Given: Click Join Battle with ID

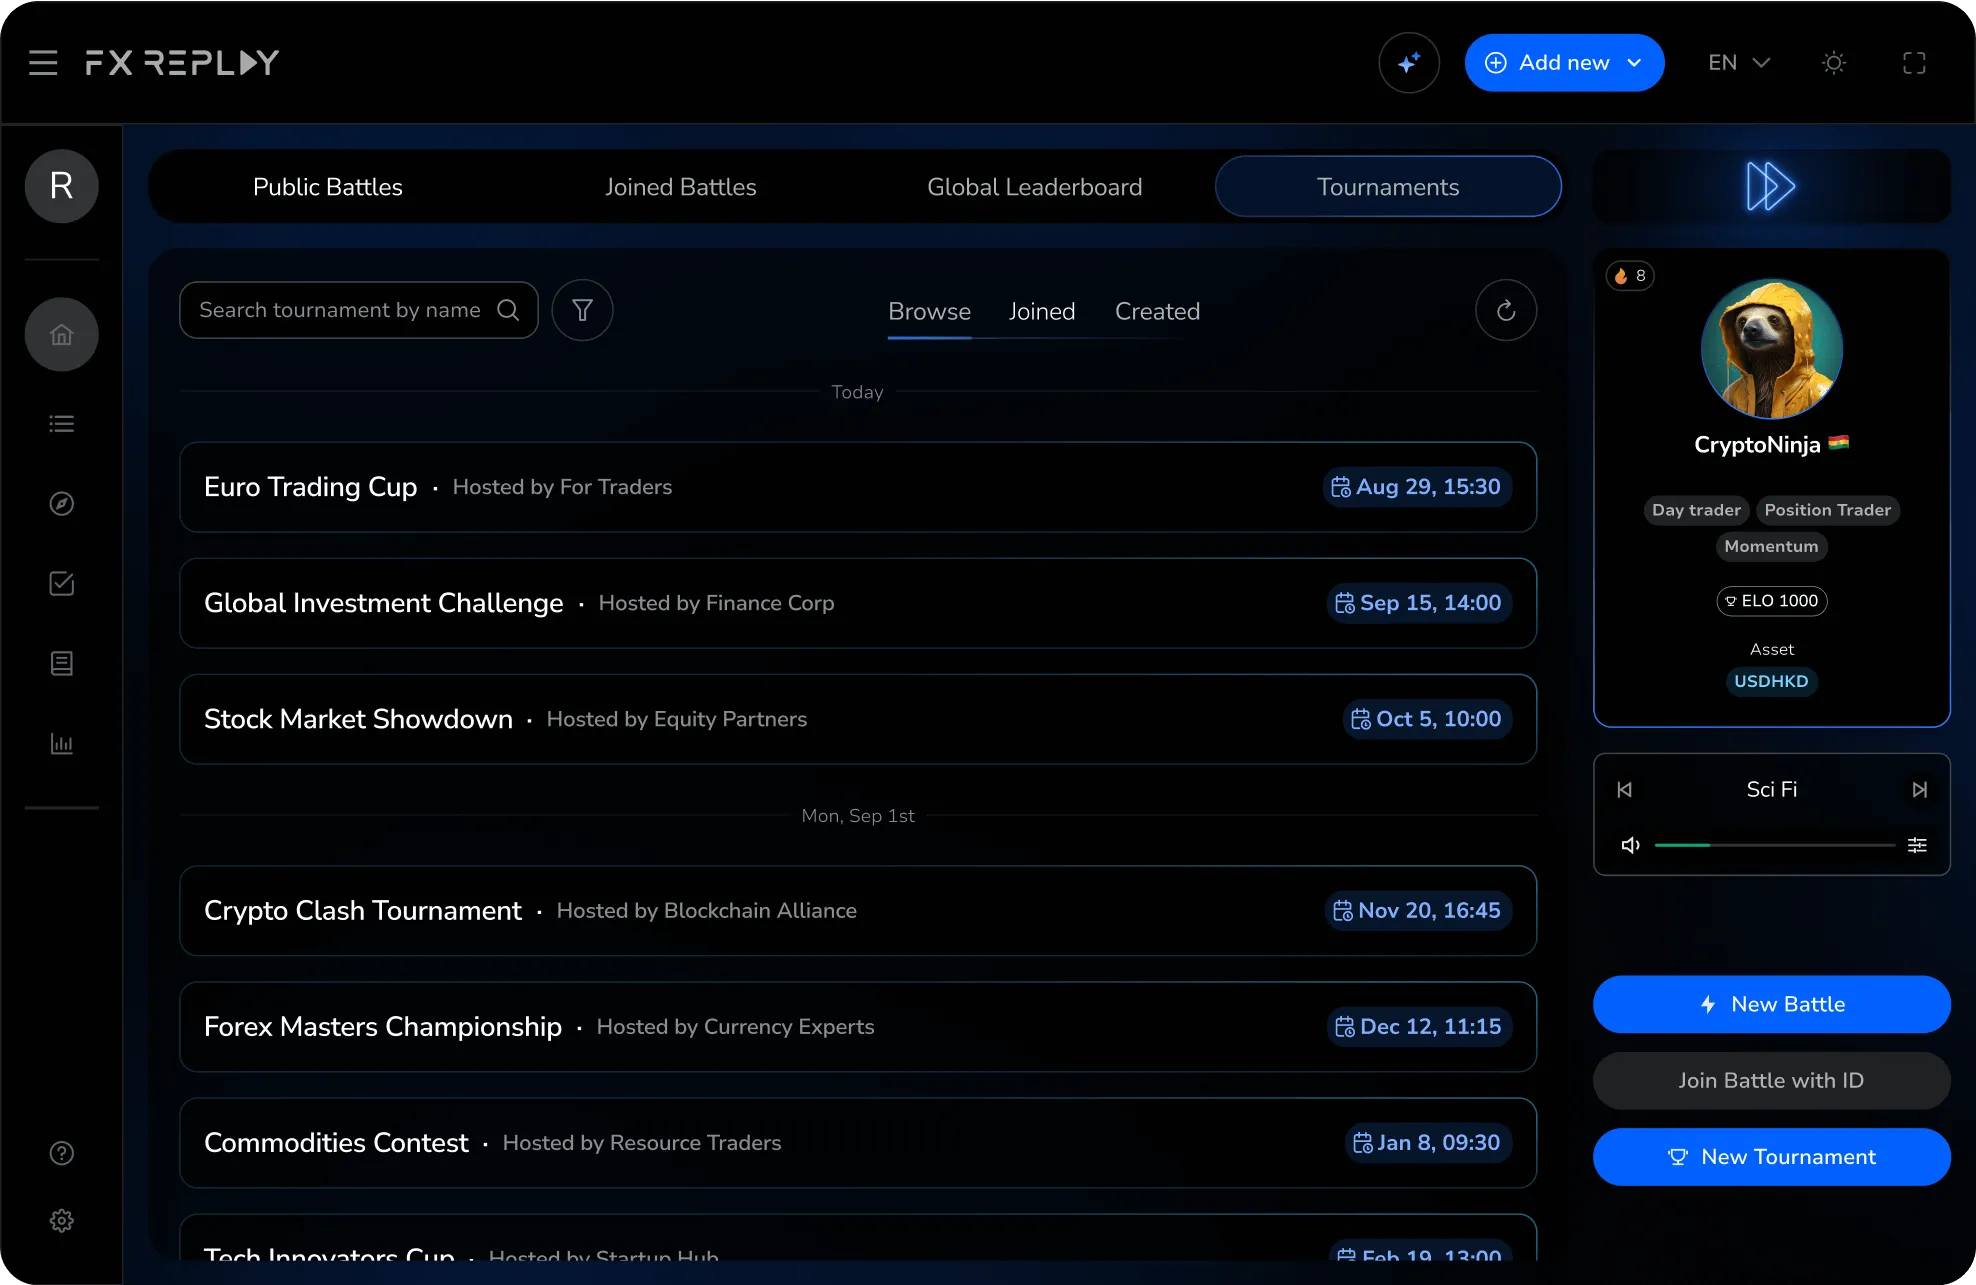Looking at the screenshot, I should tap(1771, 1080).
